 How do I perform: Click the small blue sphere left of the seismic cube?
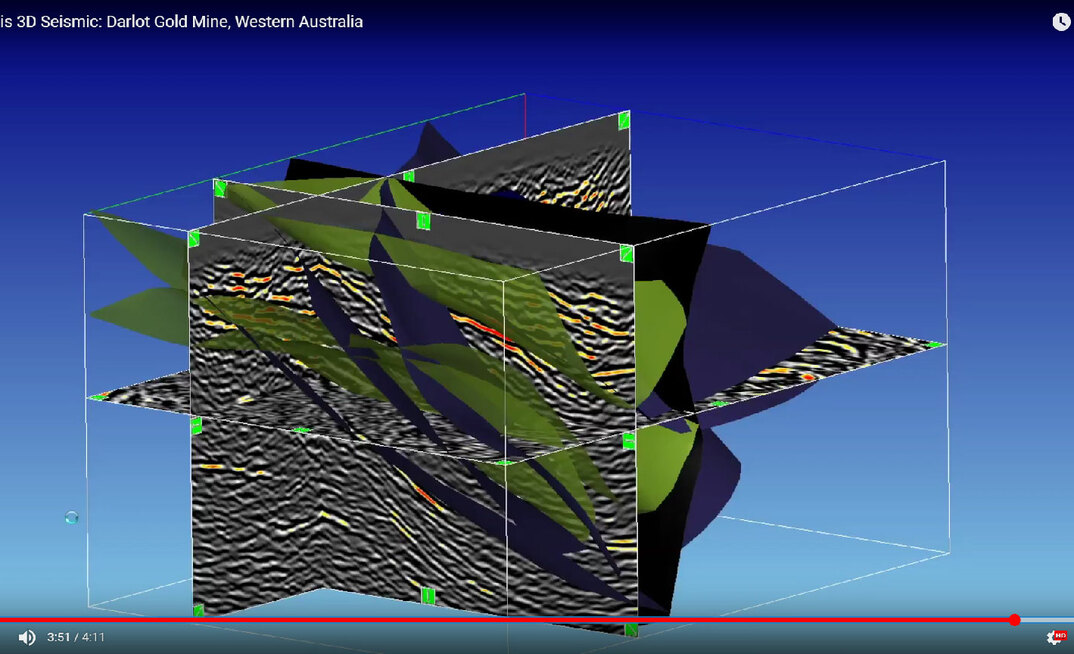(71, 518)
